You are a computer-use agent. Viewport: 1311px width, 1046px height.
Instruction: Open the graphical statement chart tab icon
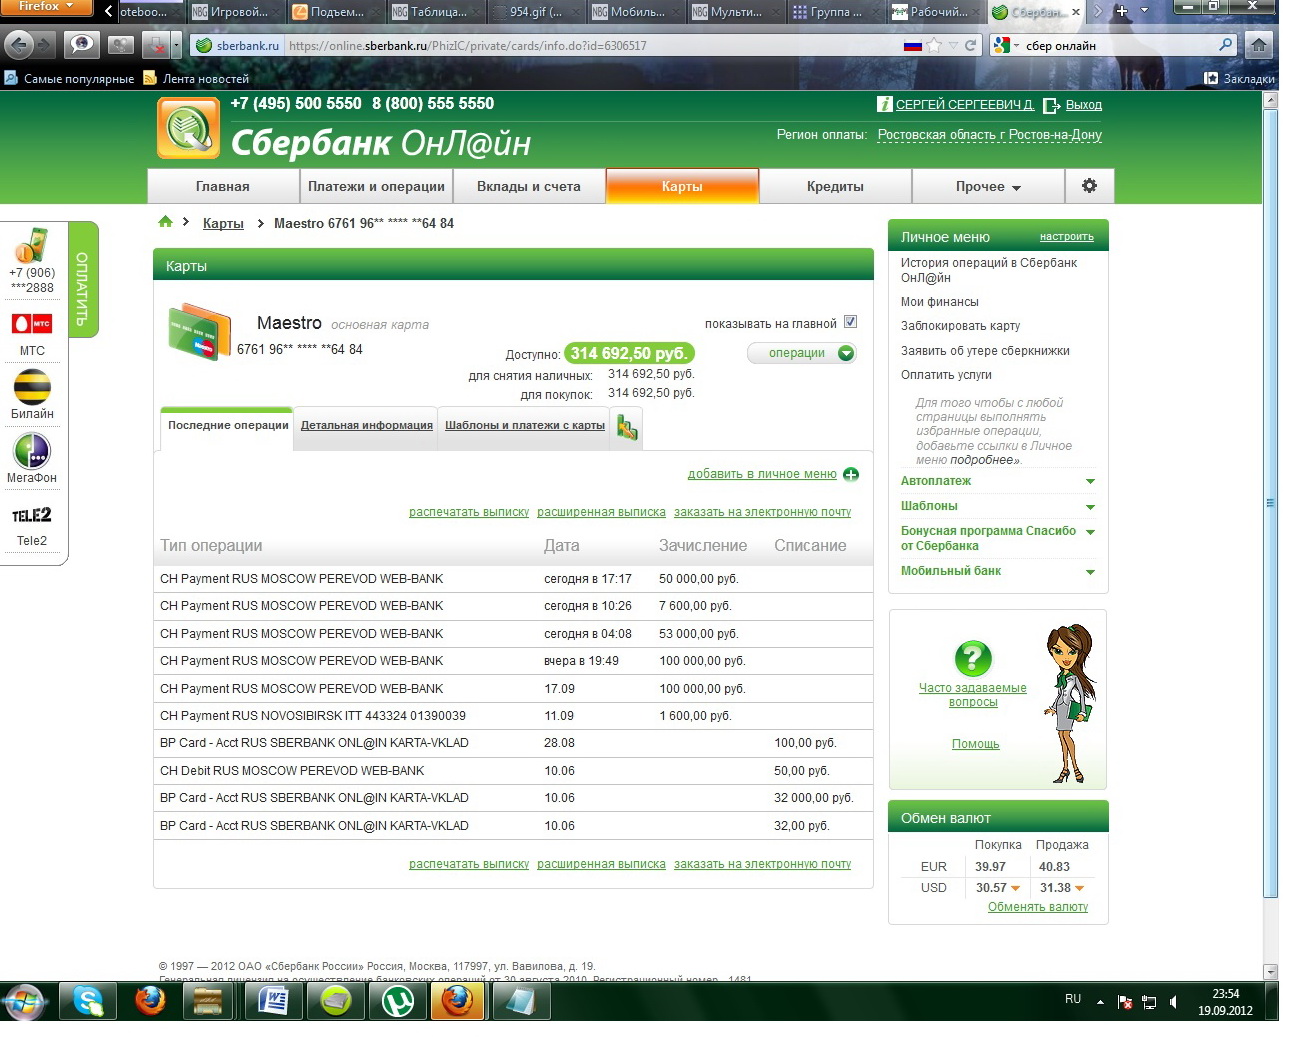tap(627, 428)
